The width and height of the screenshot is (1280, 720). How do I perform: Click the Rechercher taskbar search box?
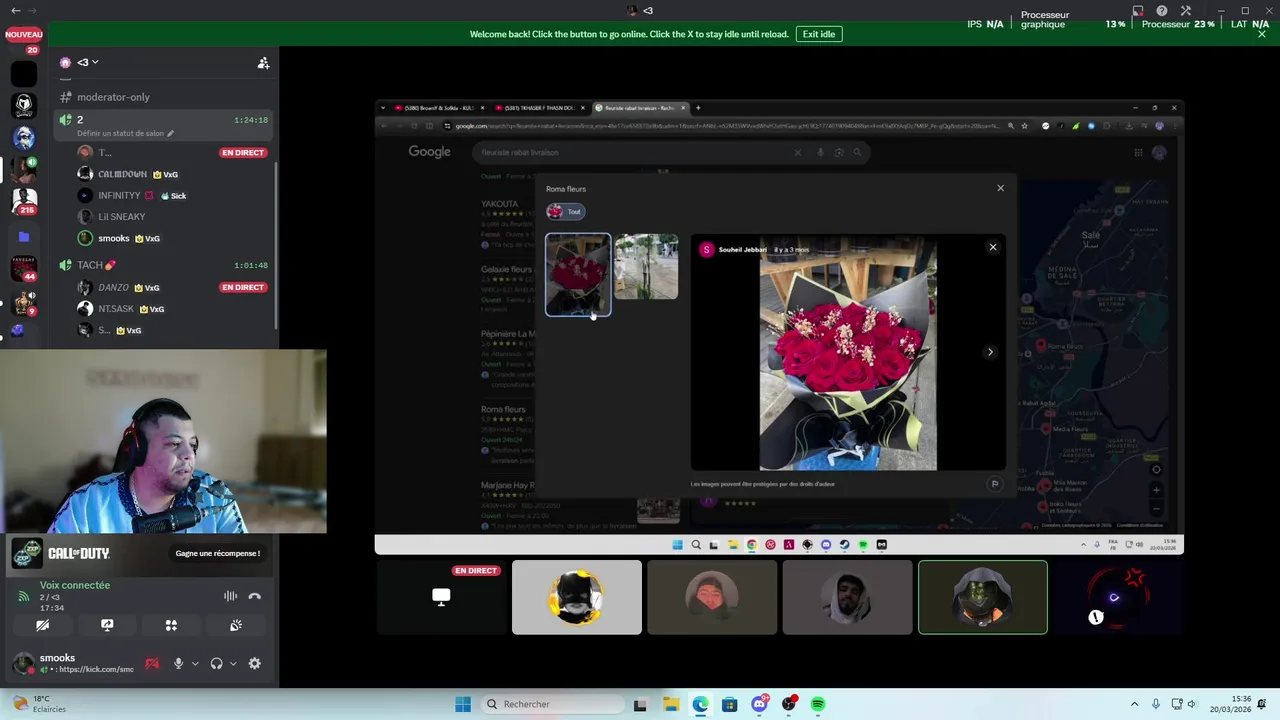point(550,704)
